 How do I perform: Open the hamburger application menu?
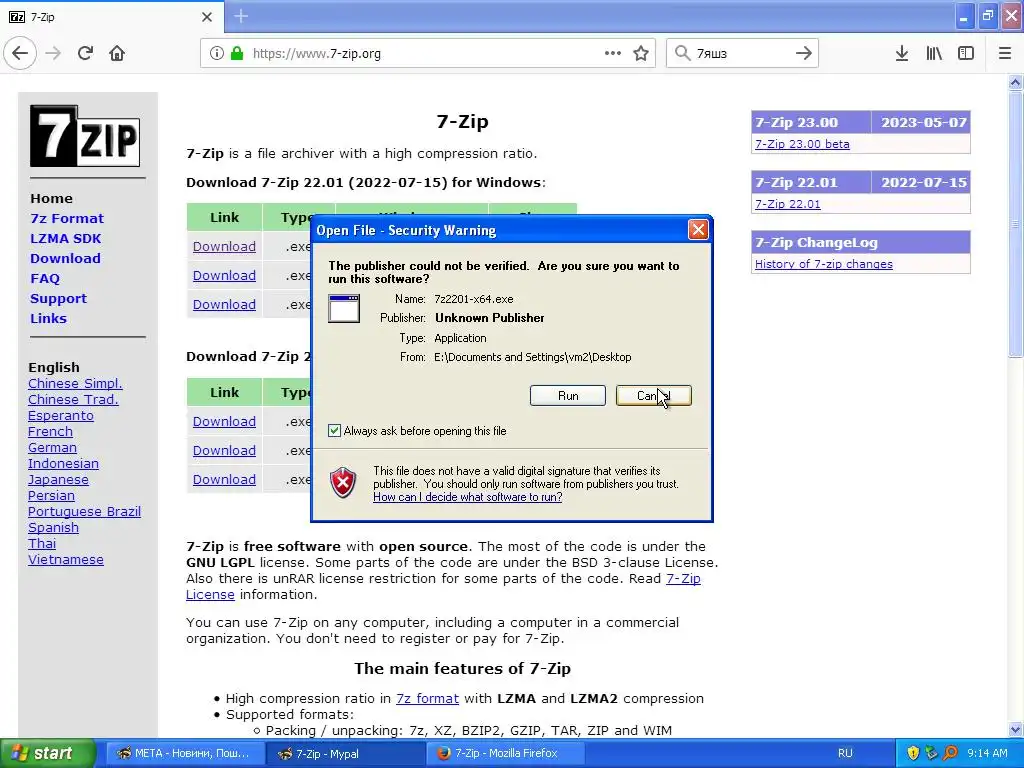[x=1005, y=54]
